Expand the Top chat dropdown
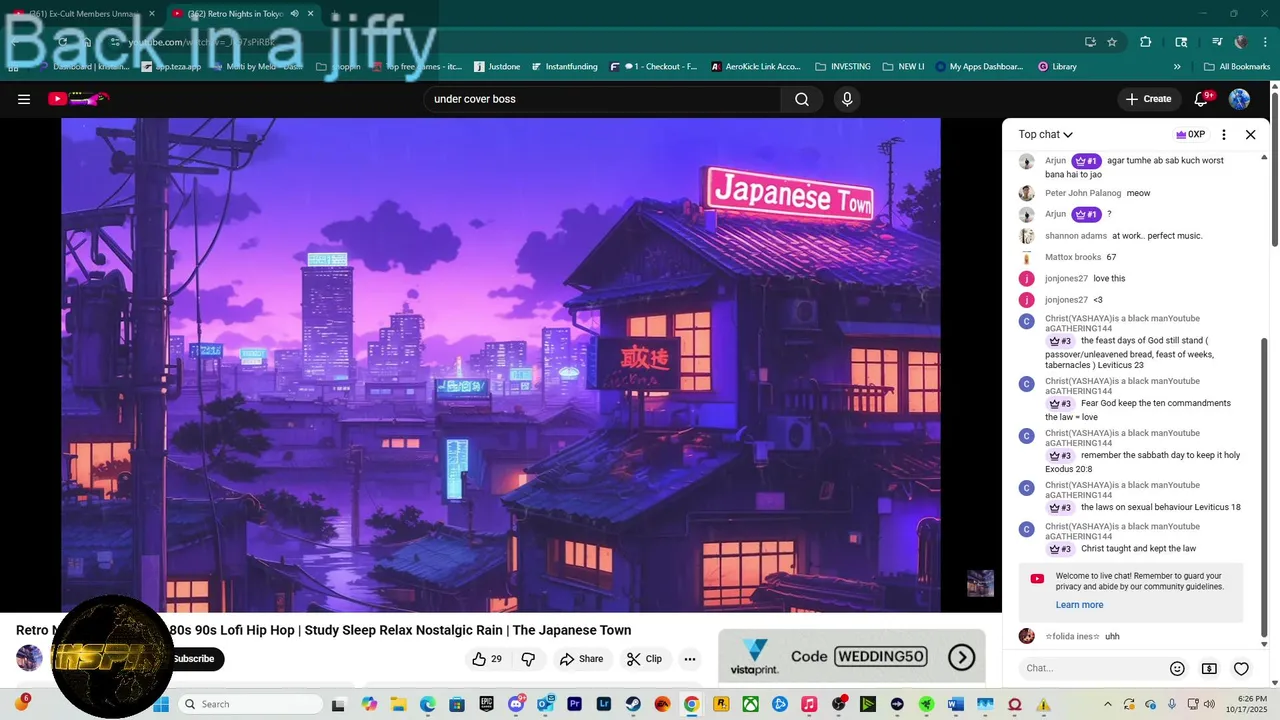Viewport: 1280px width, 720px height. click(1045, 134)
